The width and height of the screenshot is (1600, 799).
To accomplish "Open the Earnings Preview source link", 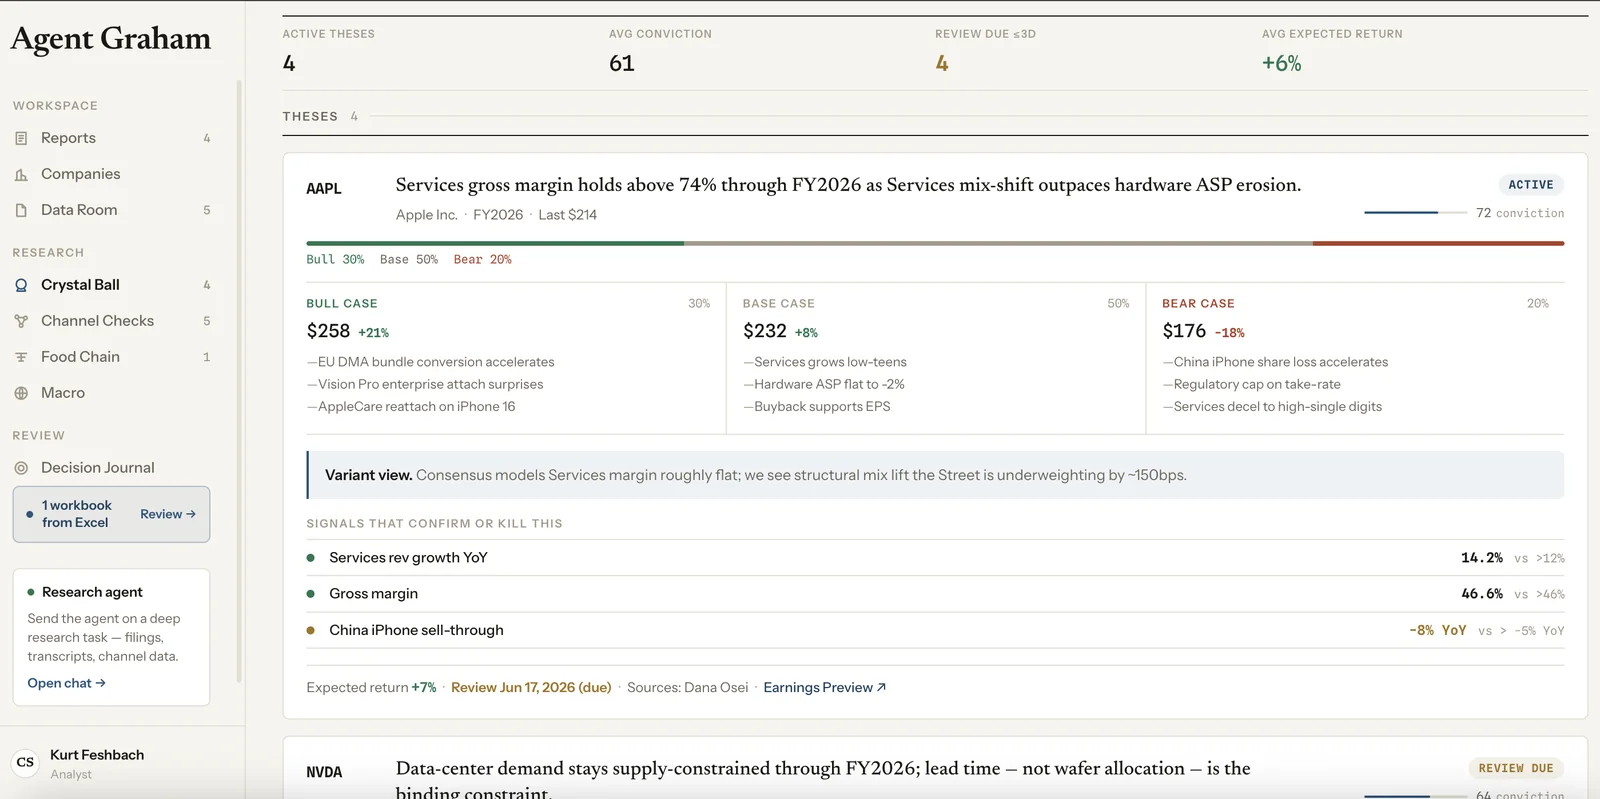I will 825,687.
